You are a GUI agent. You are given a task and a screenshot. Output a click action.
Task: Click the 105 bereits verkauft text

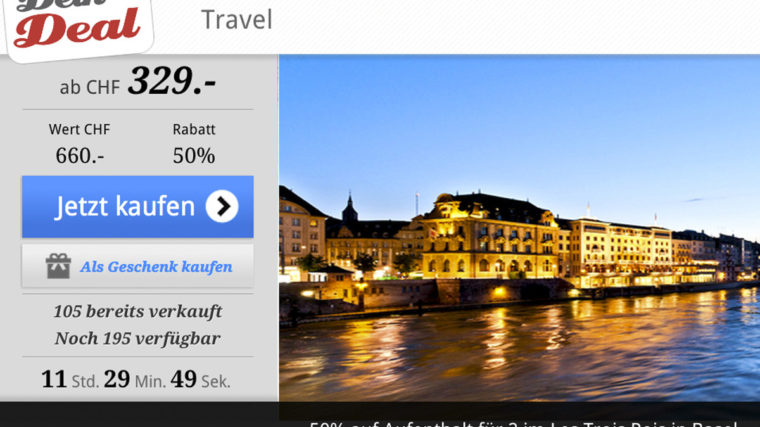(x=138, y=311)
